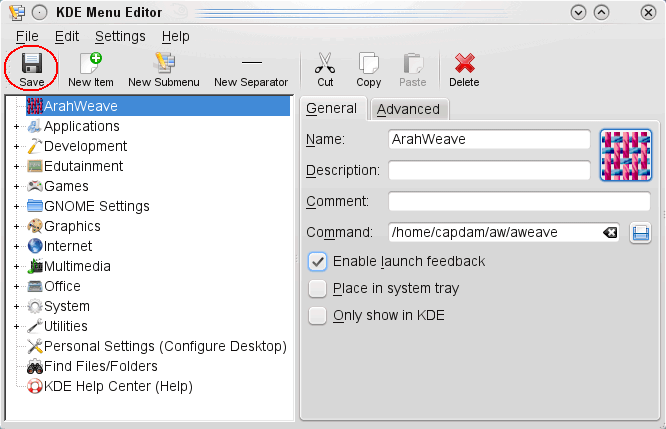Switch to the General tab
The width and height of the screenshot is (666, 429).
(332, 109)
